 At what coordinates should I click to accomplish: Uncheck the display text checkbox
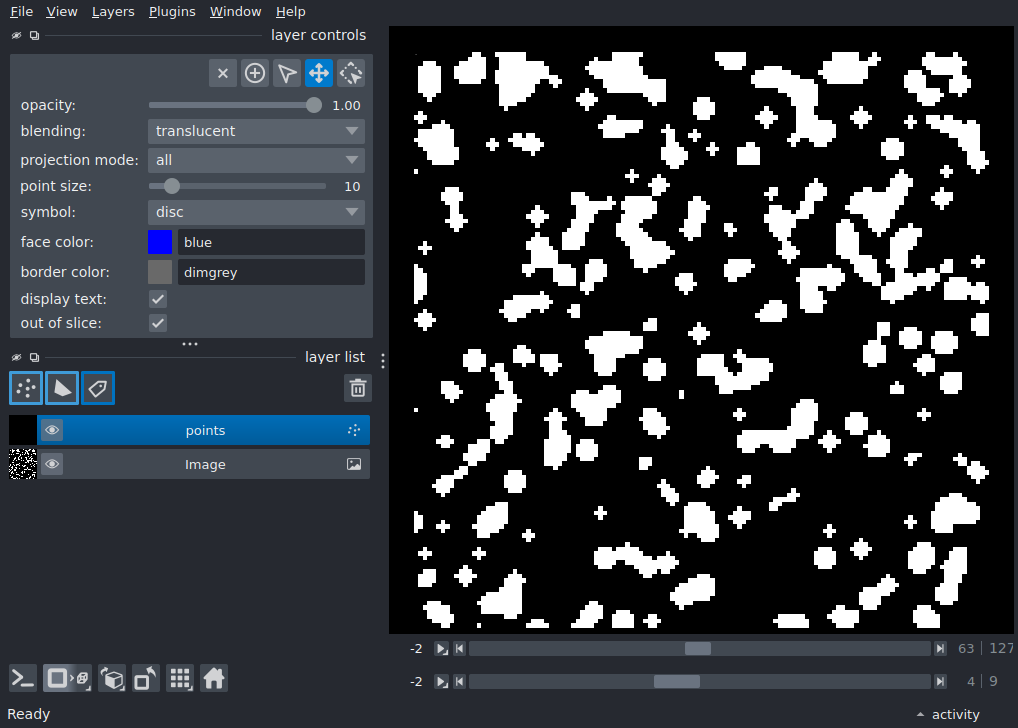[x=158, y=299]
